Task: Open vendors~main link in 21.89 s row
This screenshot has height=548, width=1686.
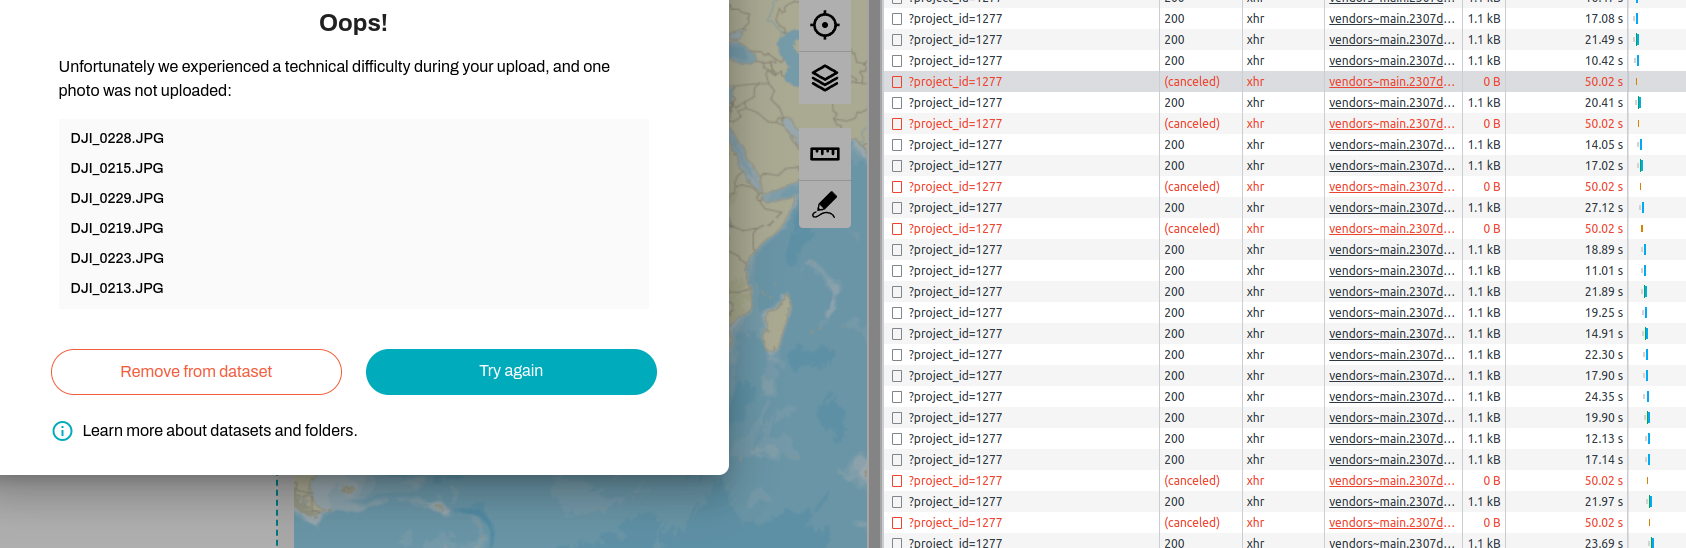Action: click(x=1391, y=292)
